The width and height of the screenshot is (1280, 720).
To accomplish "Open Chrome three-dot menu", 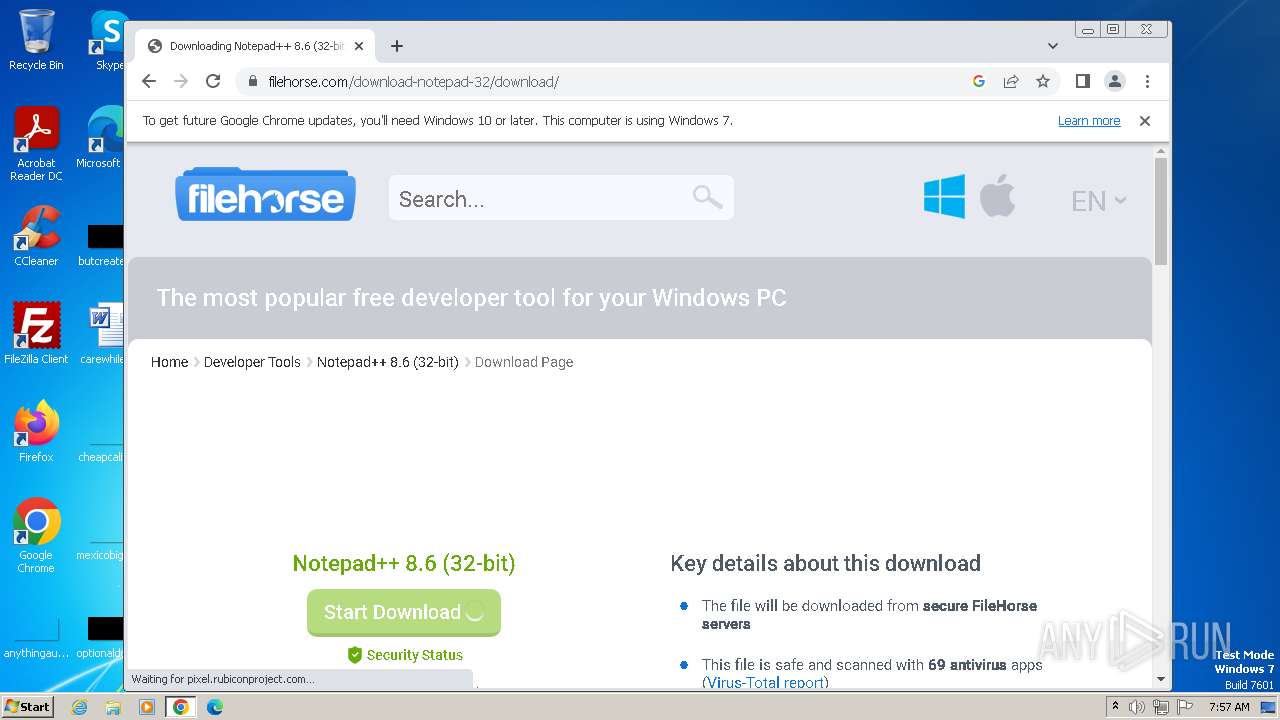I will coord(1147,81).
